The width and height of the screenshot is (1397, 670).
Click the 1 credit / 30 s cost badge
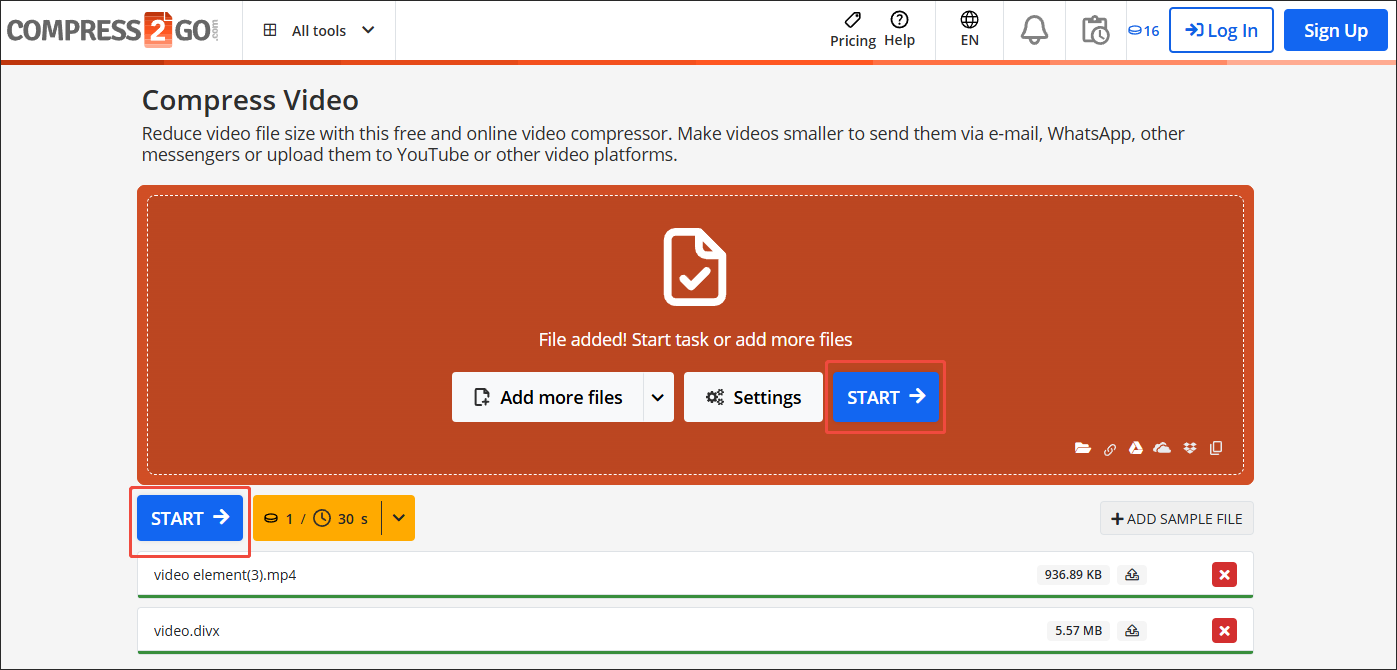[x=316, y=518]
